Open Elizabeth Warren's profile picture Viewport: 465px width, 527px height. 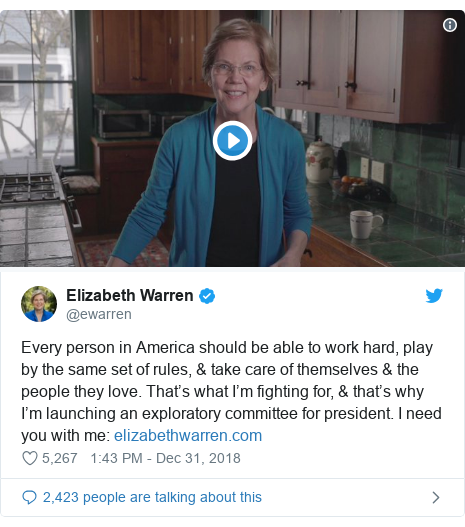[x=39, y=304]
